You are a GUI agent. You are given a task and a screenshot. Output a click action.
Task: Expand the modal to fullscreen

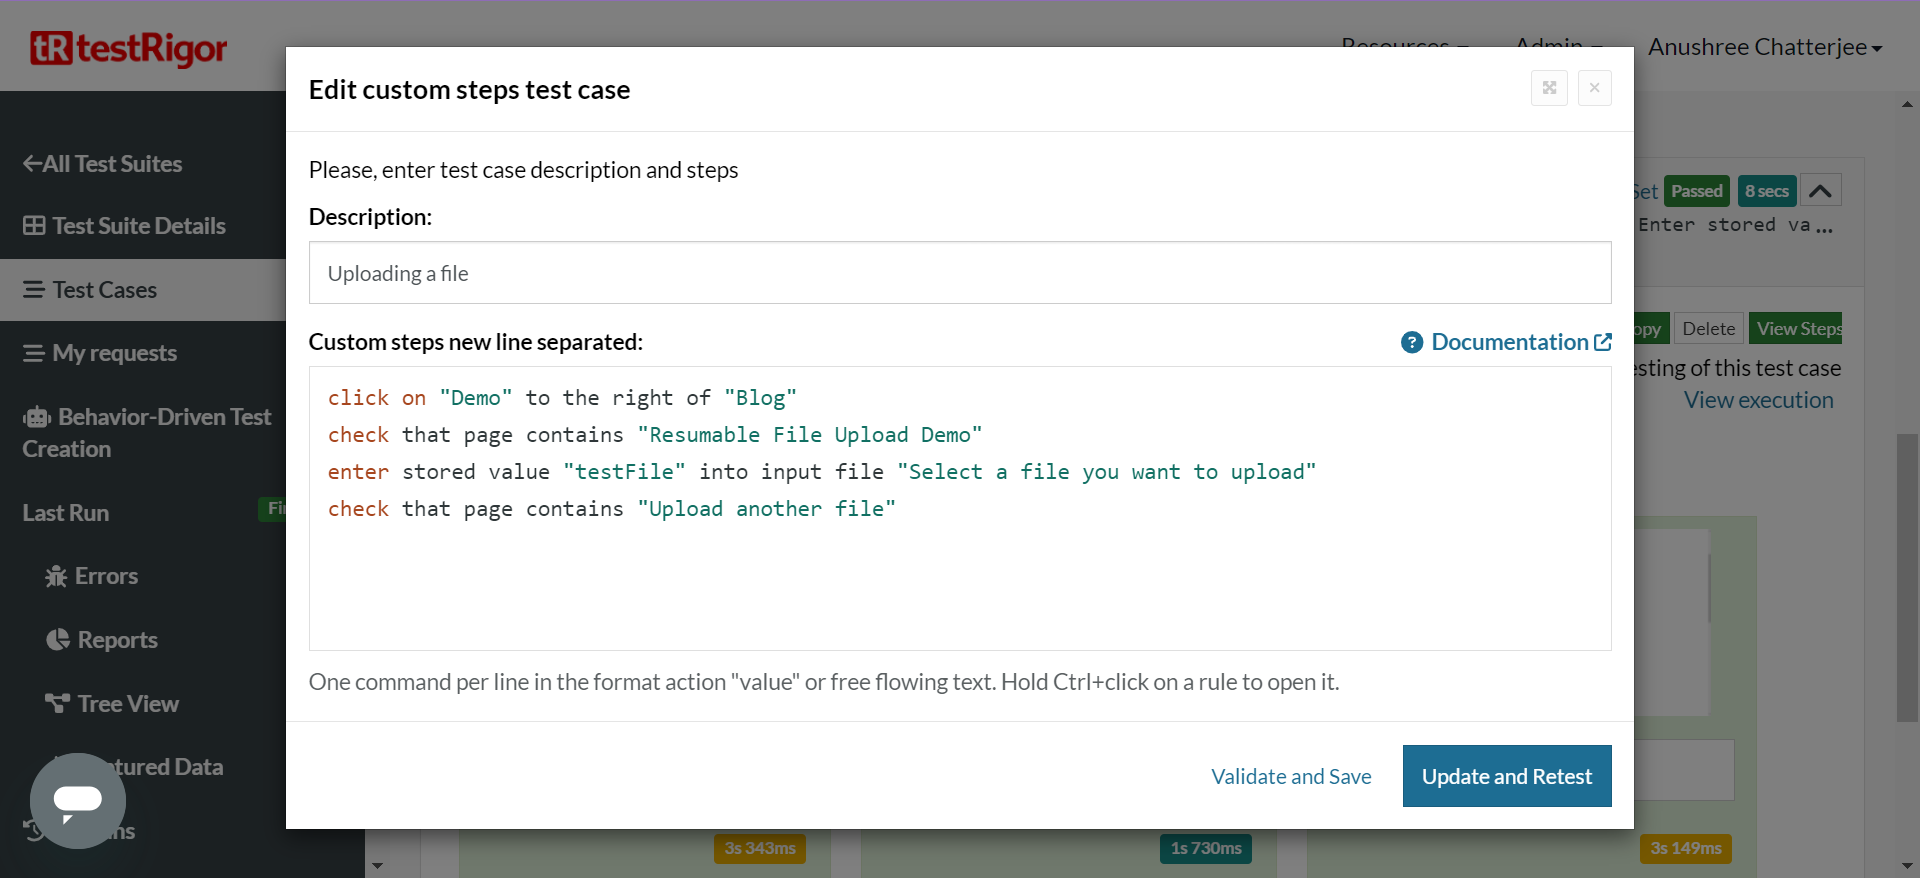coord(1549,88)
